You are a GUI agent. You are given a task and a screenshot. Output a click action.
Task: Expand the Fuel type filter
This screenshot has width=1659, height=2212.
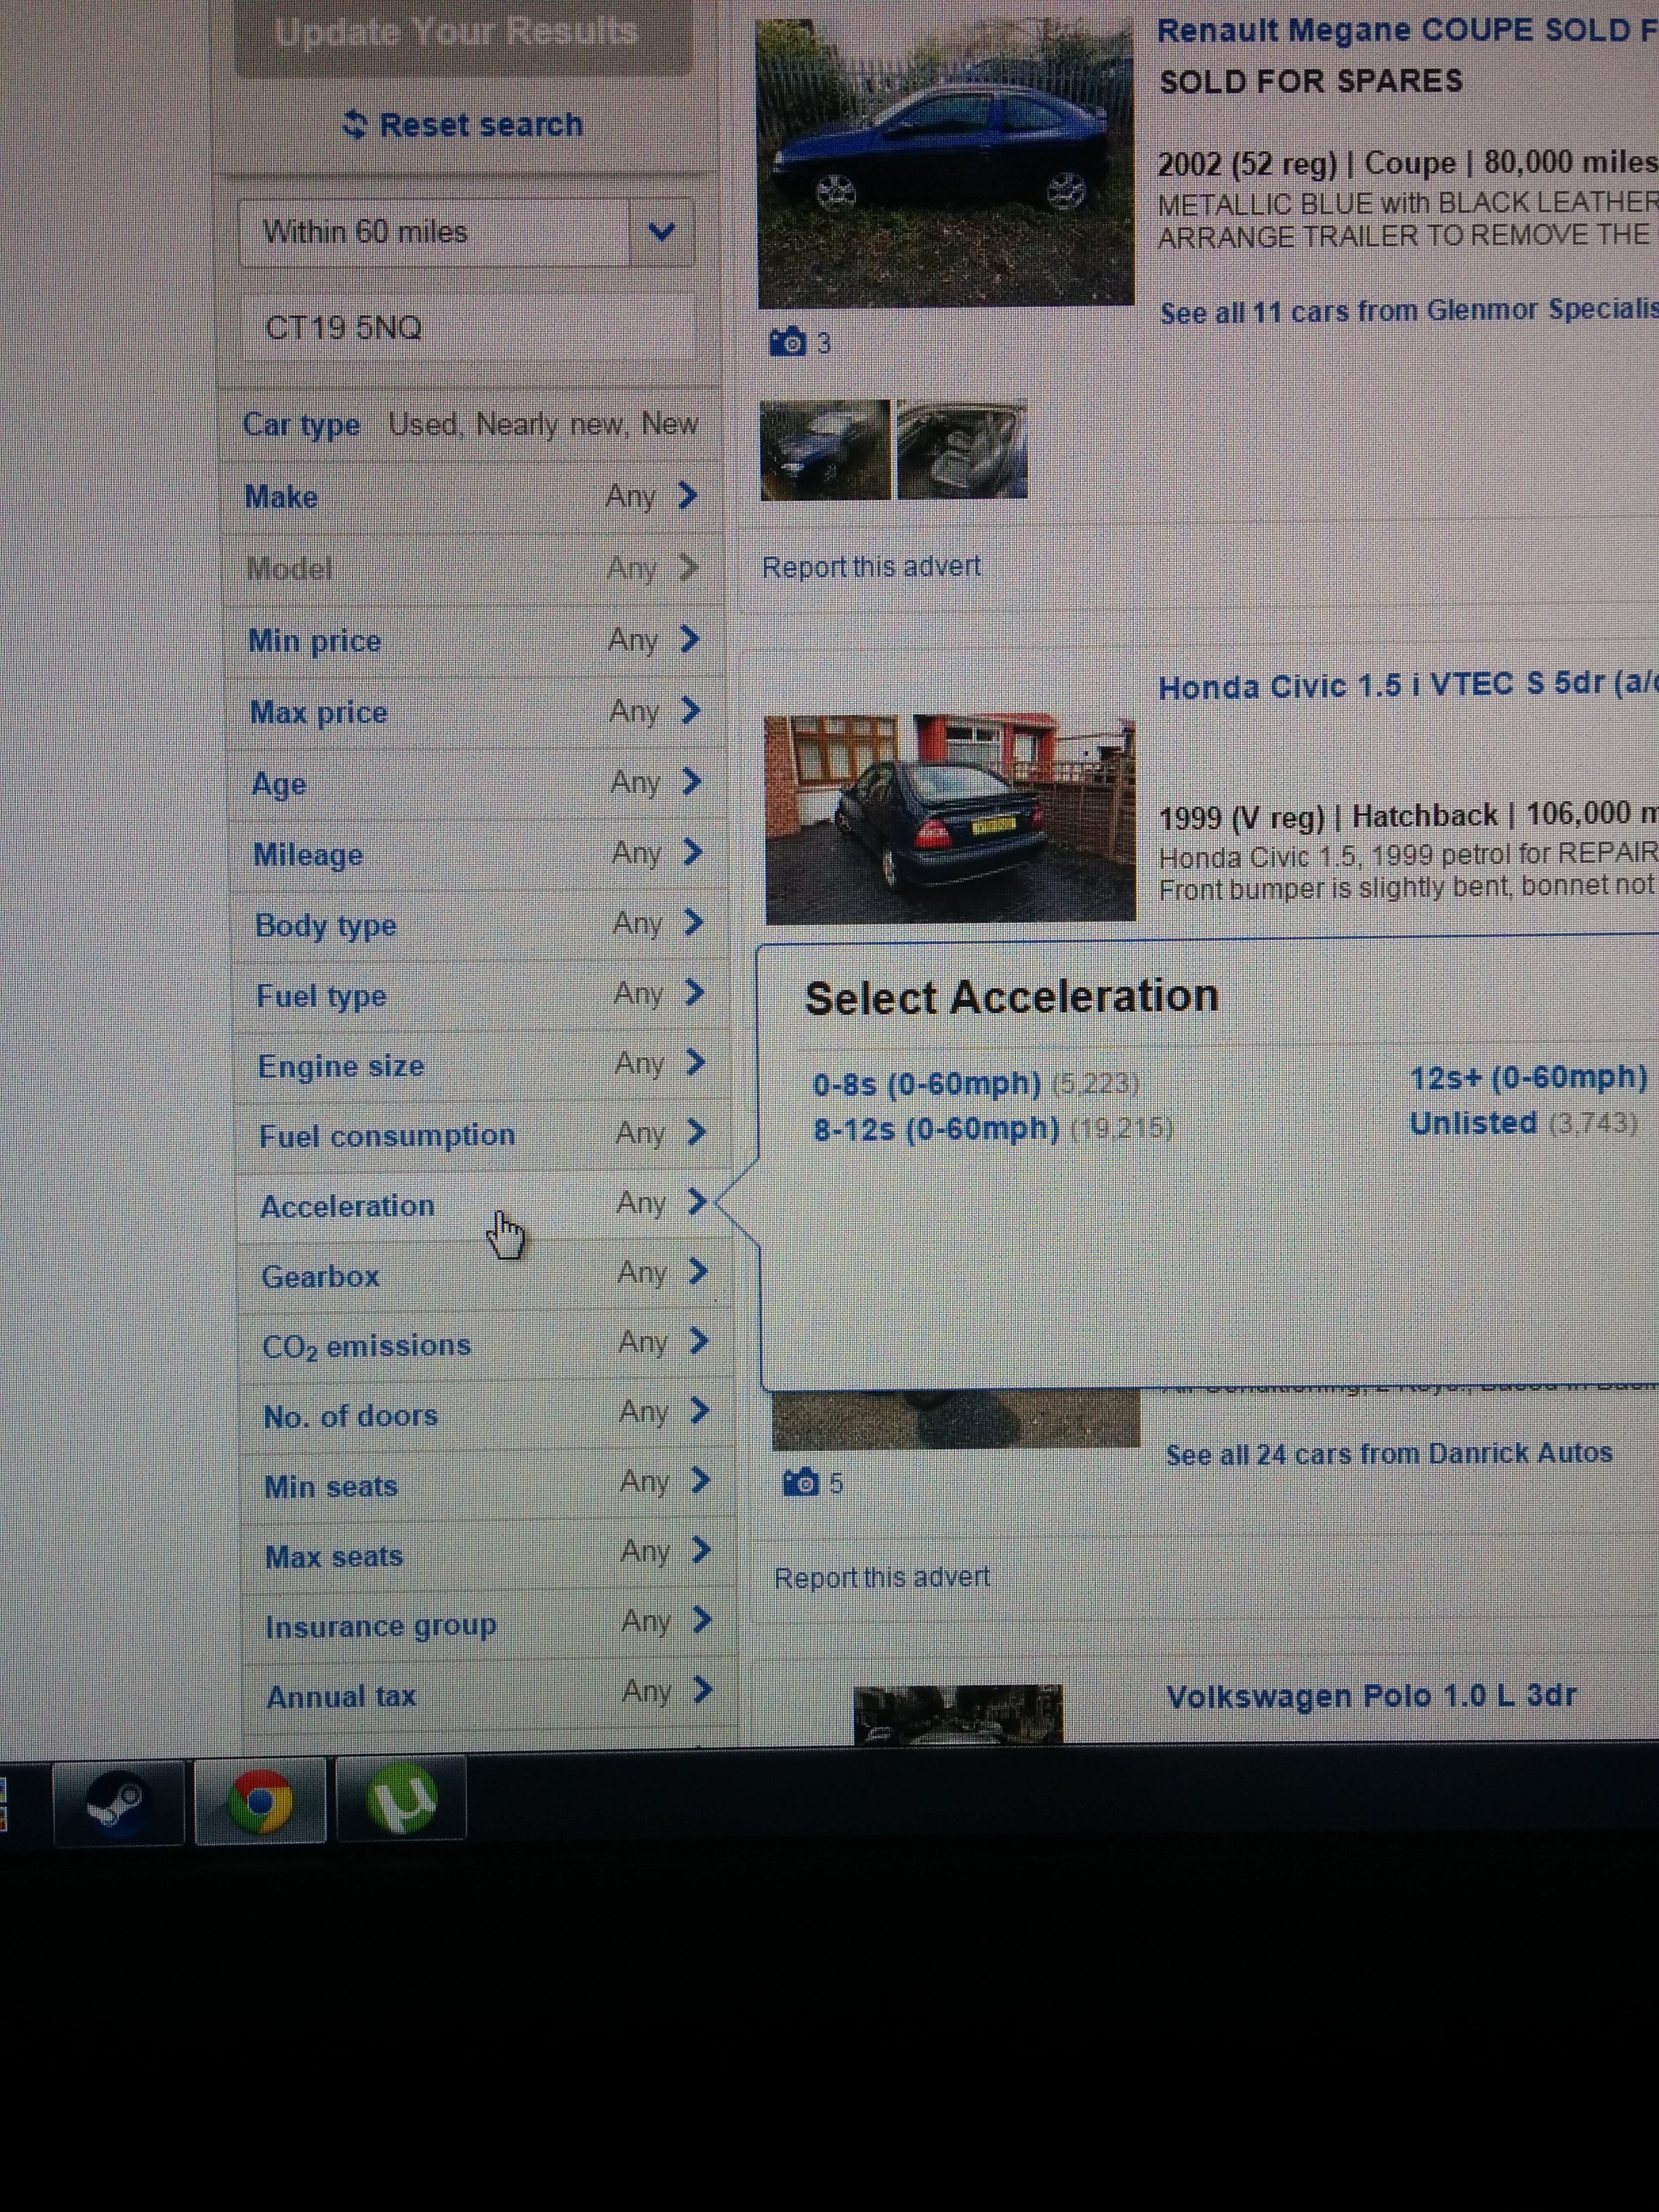[x=482, y=995]
